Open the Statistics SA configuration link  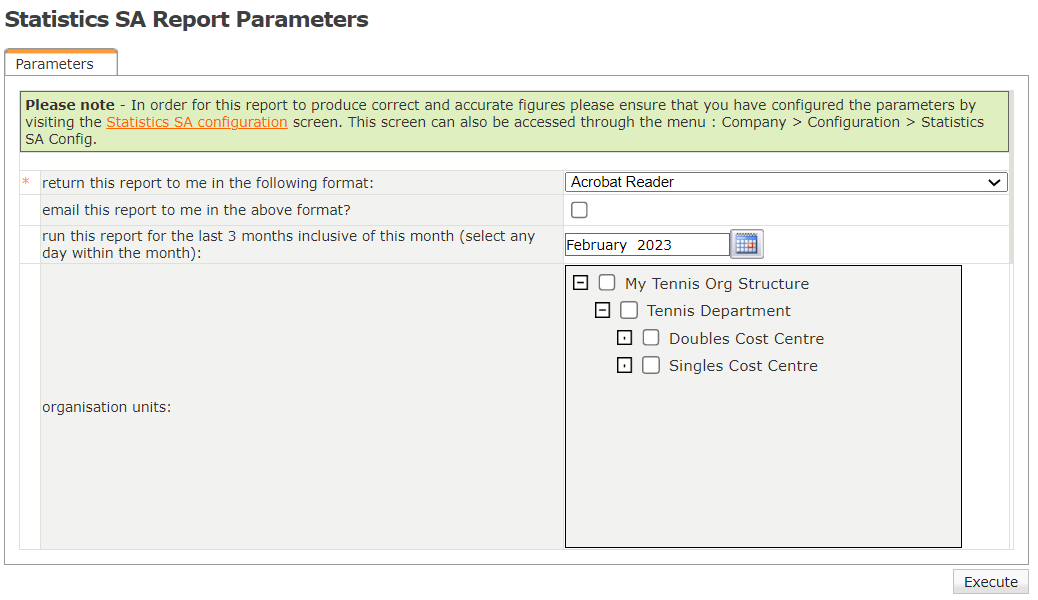point(197,122)
